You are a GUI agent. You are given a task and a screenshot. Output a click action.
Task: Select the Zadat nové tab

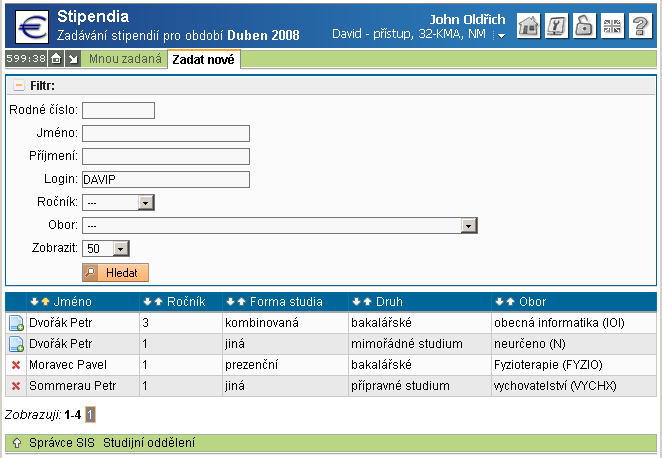203,60
